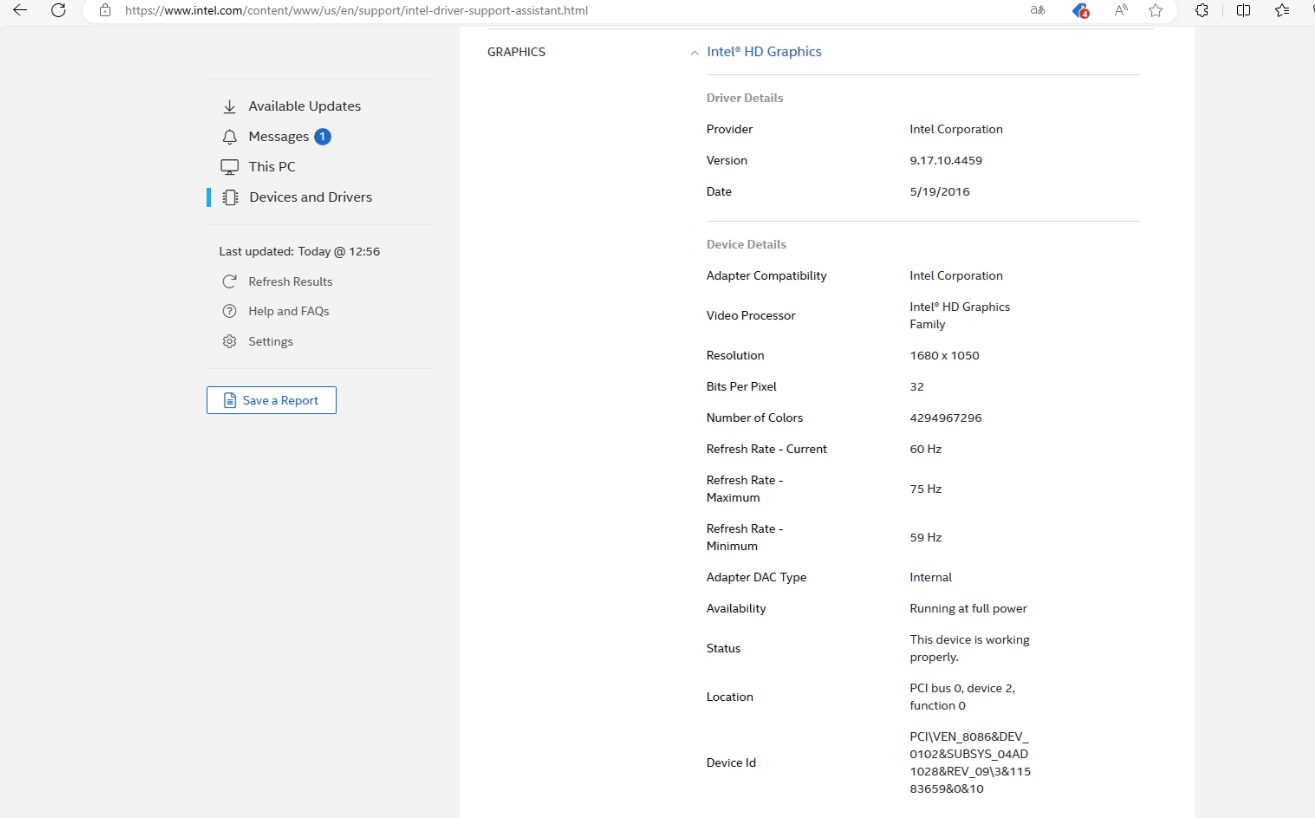Screen dimensions: 1315x818
Task: Open the Settings link in sidebar
Action: [270, 341]
